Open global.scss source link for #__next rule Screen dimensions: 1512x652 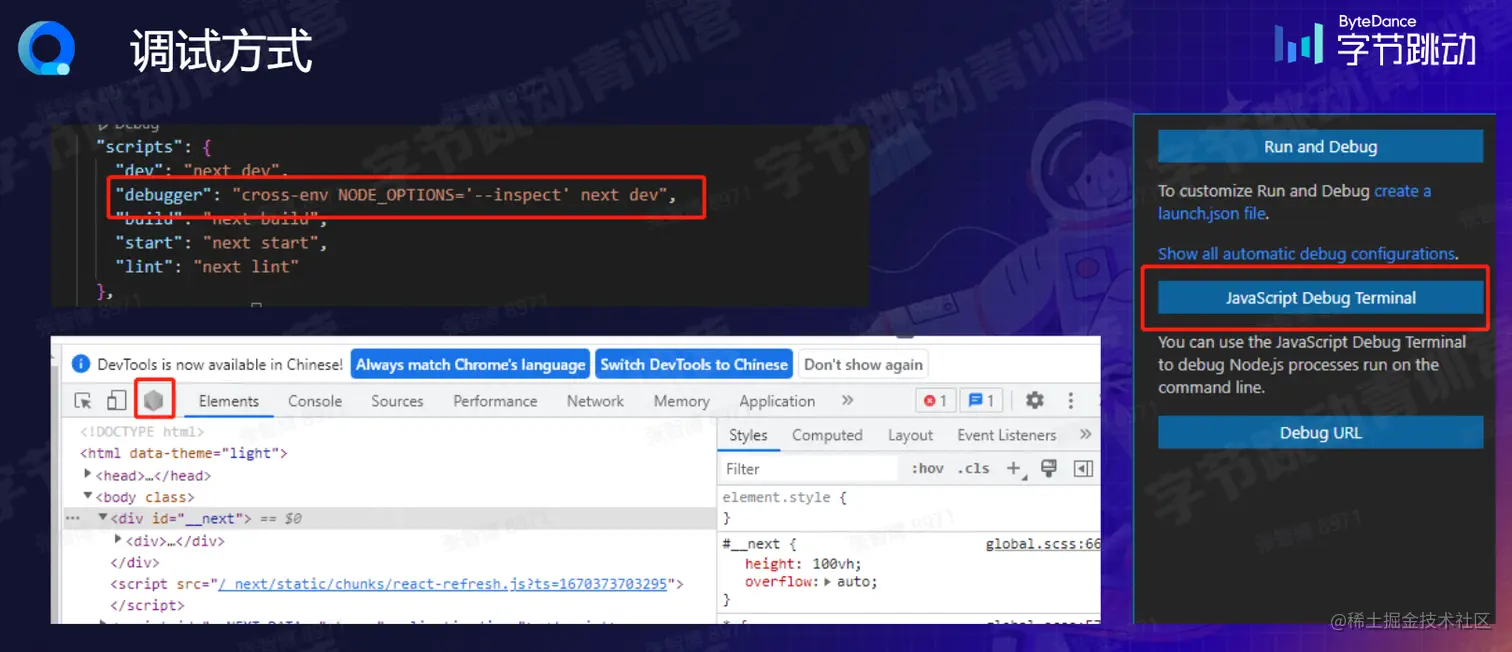pyautogui.click(x=1043, y=544)
